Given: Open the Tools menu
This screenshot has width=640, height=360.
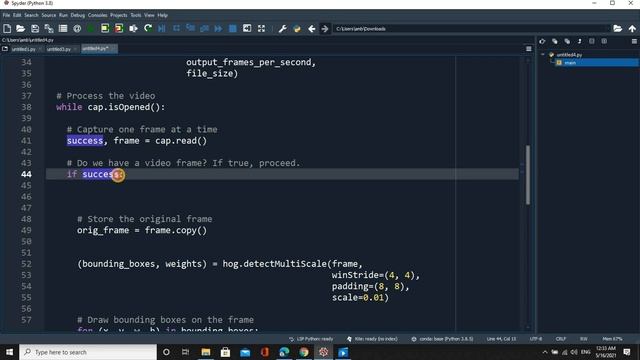Looking at the screenshot, I should pyautogui.click(x=136, y=15).
